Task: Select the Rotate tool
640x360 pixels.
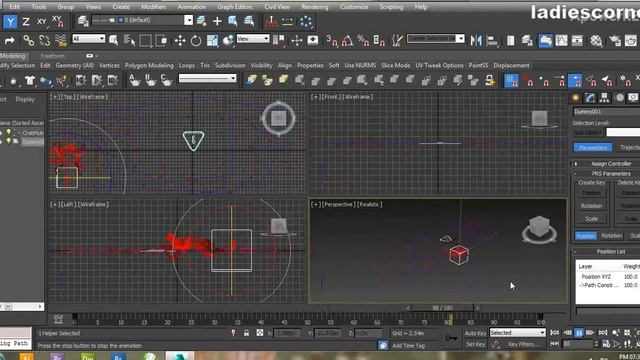Action: coord(196,40)
